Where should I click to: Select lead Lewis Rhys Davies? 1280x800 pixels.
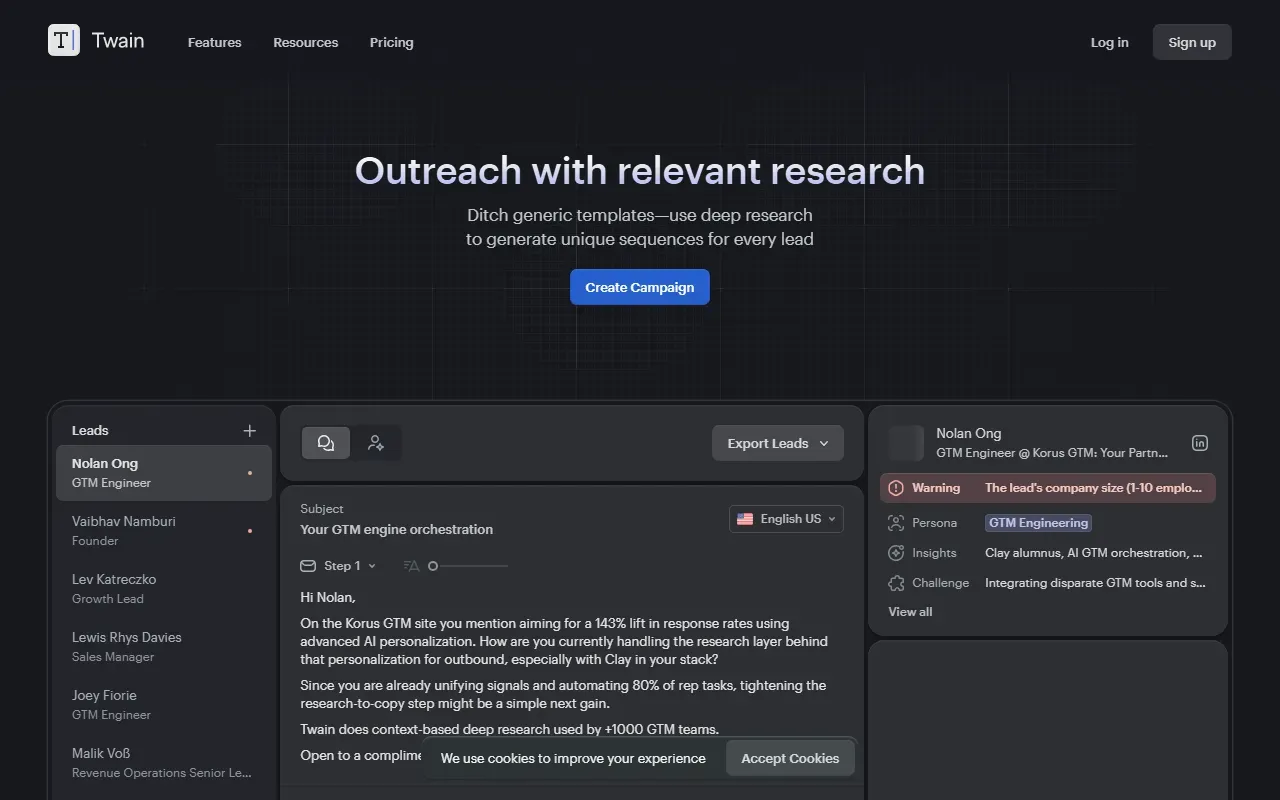pos(164,647)
